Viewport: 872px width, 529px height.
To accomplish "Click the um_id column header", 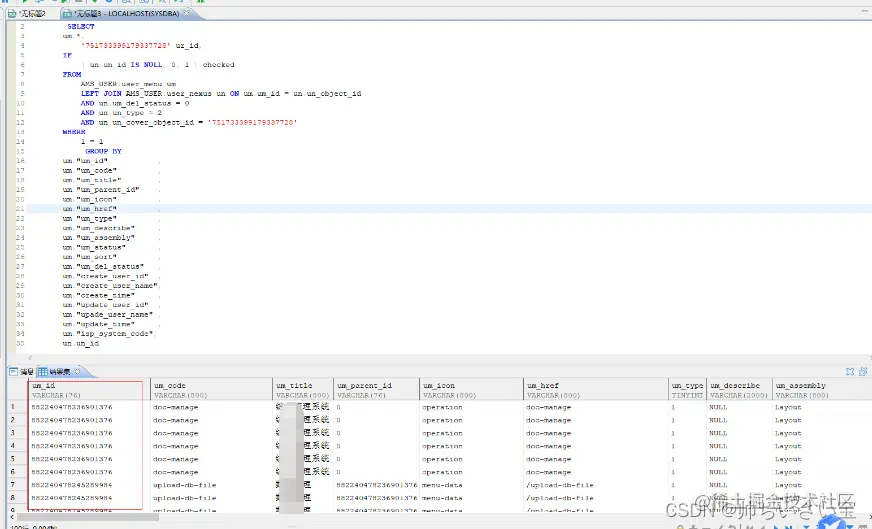I will [89, 389].
